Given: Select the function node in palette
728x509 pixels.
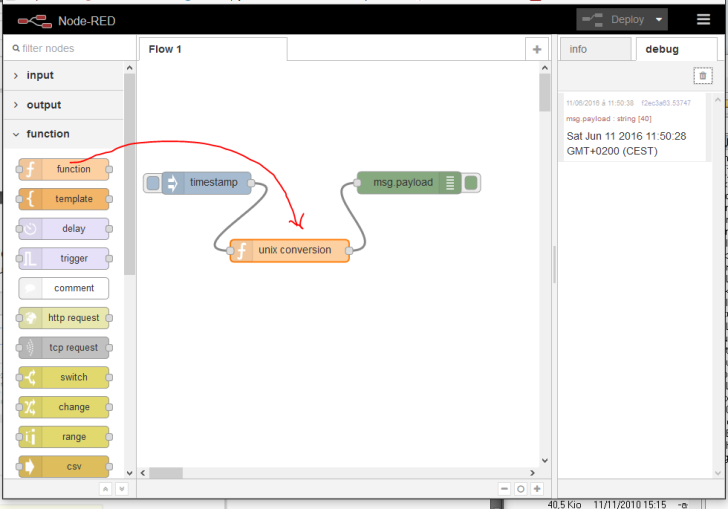Looking at the screenshot, I should 64,169.
